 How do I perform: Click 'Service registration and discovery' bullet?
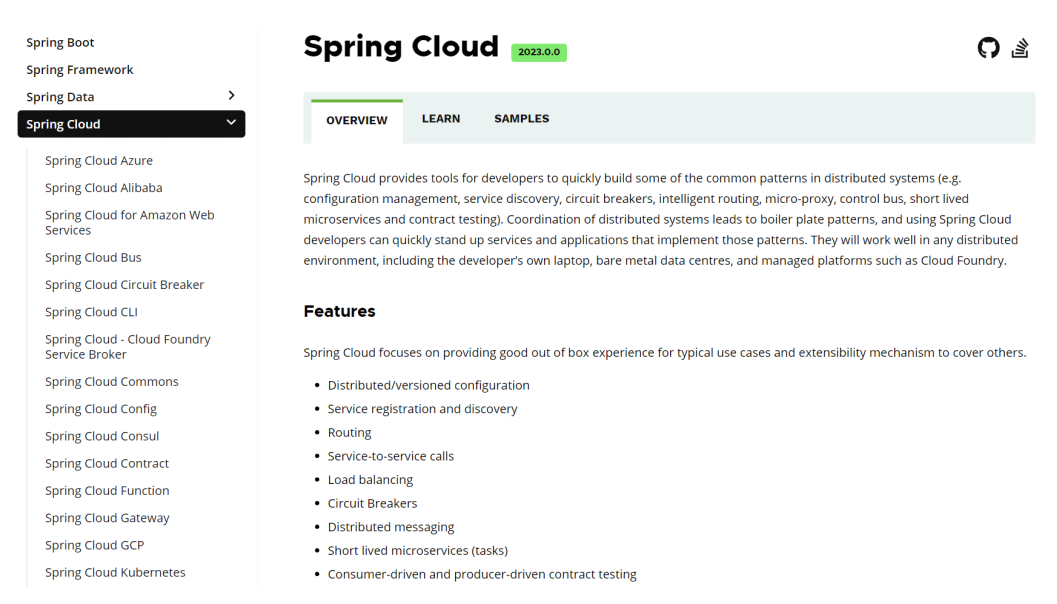pos(423,409)
